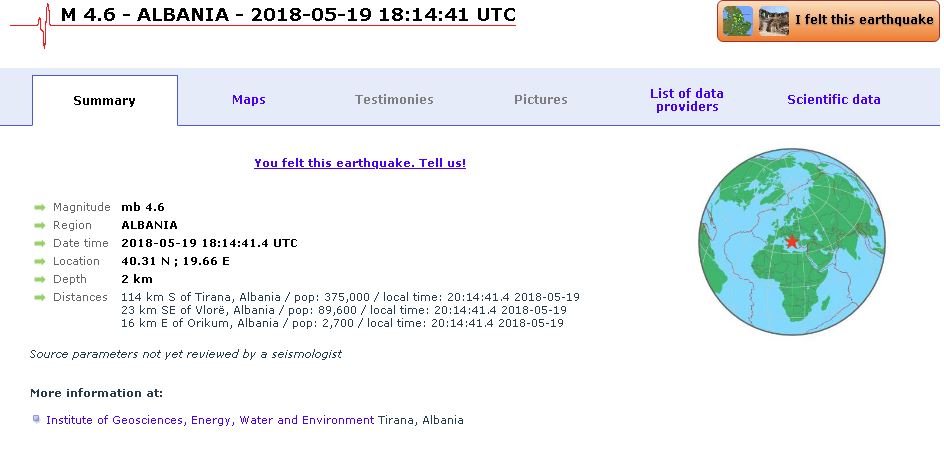Click the ruins photo in felt button
944x457 pixels.
(x=773, y=20)
